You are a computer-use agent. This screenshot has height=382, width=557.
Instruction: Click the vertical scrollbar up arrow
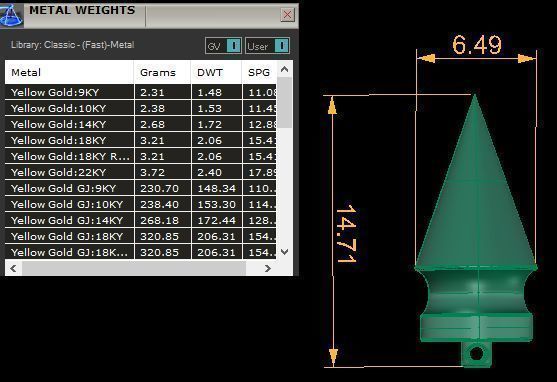284,69
